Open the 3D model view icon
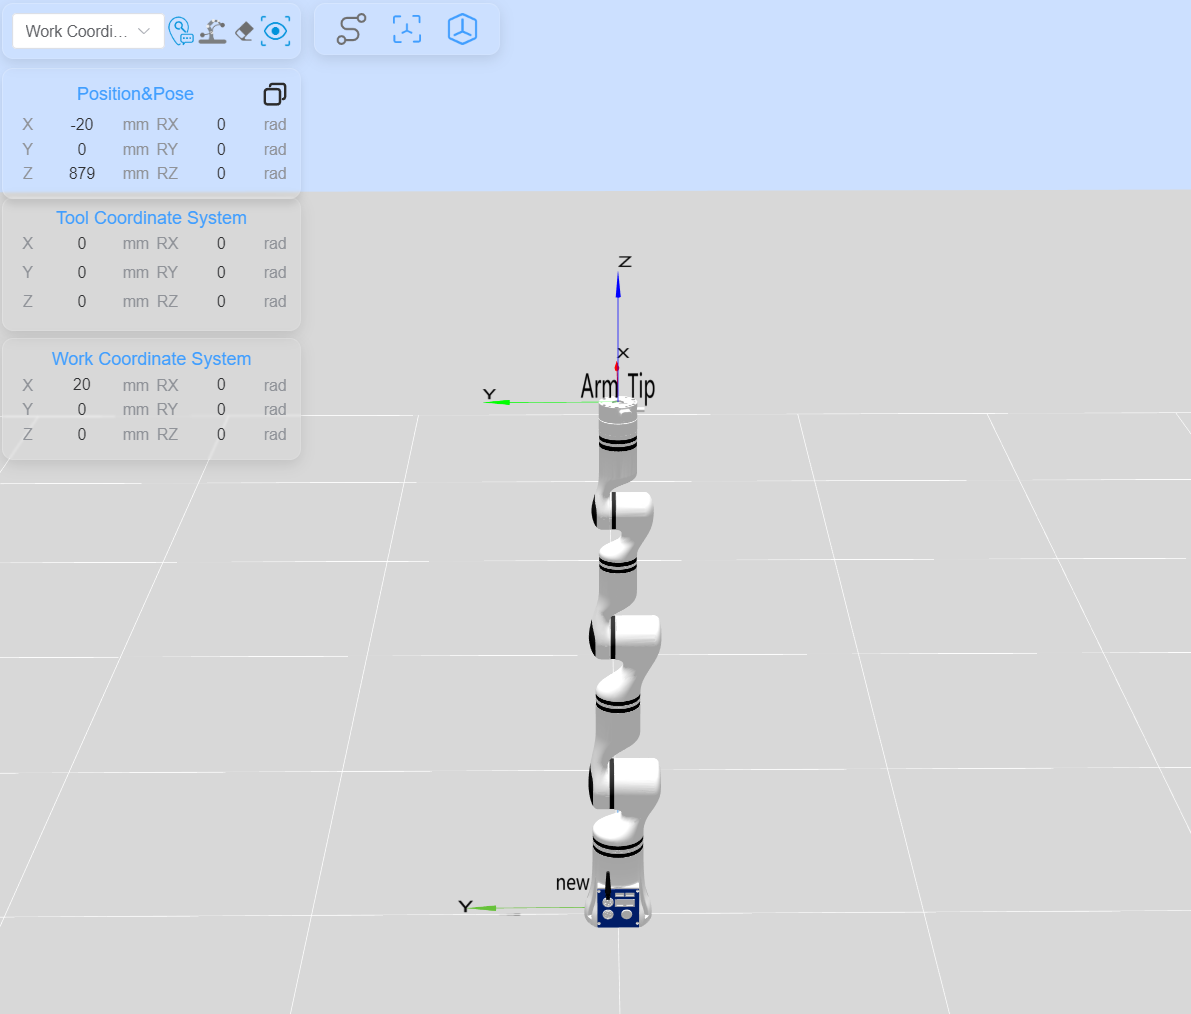 [x=462, y=29]
